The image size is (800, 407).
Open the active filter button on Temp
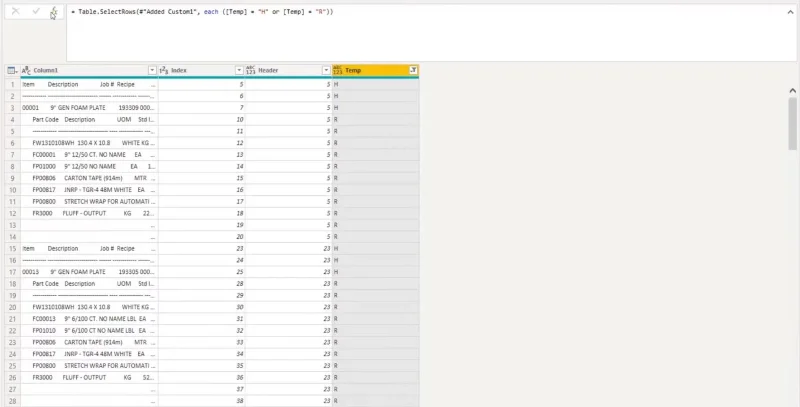click(413, 70)
